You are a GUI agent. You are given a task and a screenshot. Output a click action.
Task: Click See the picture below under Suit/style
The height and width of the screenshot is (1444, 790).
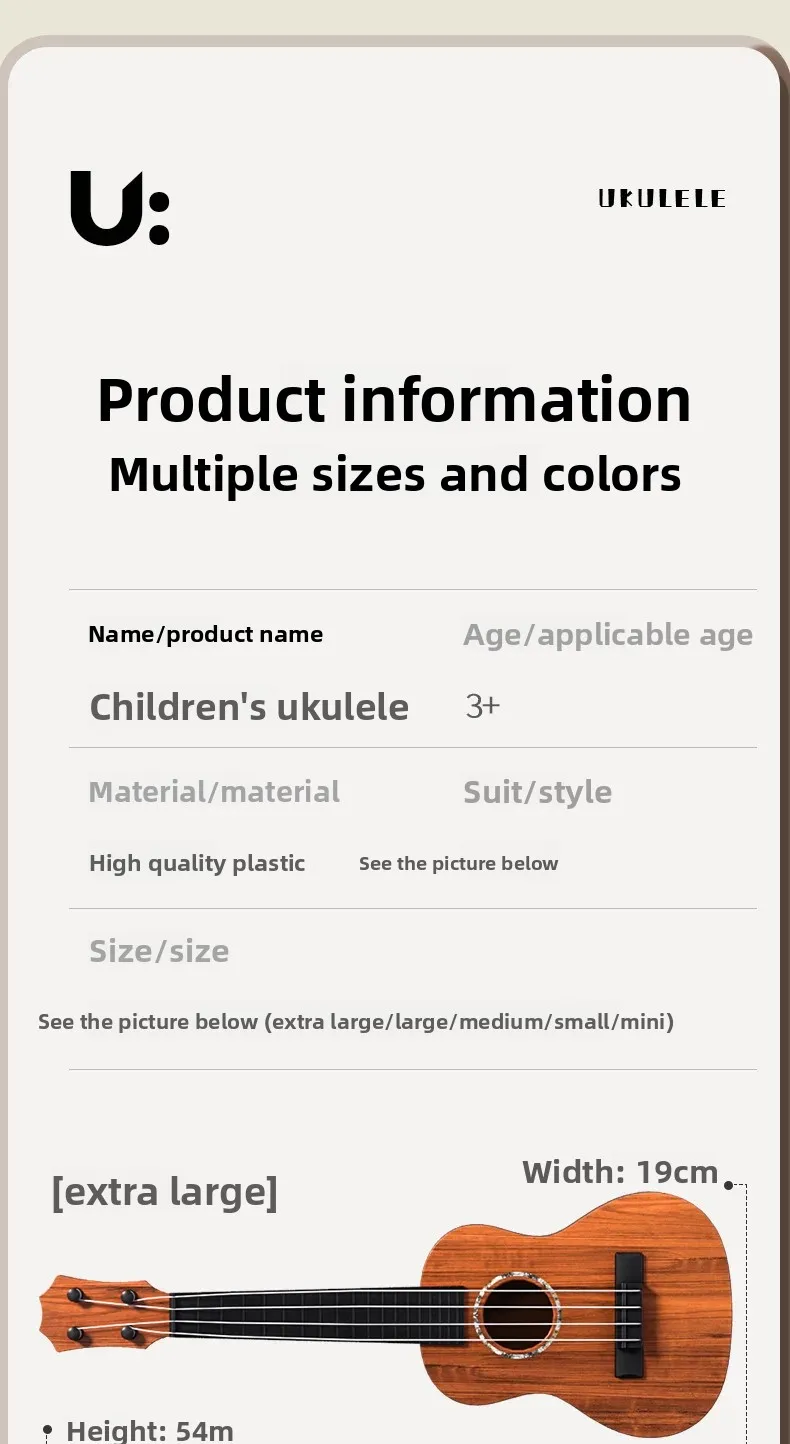458,863
